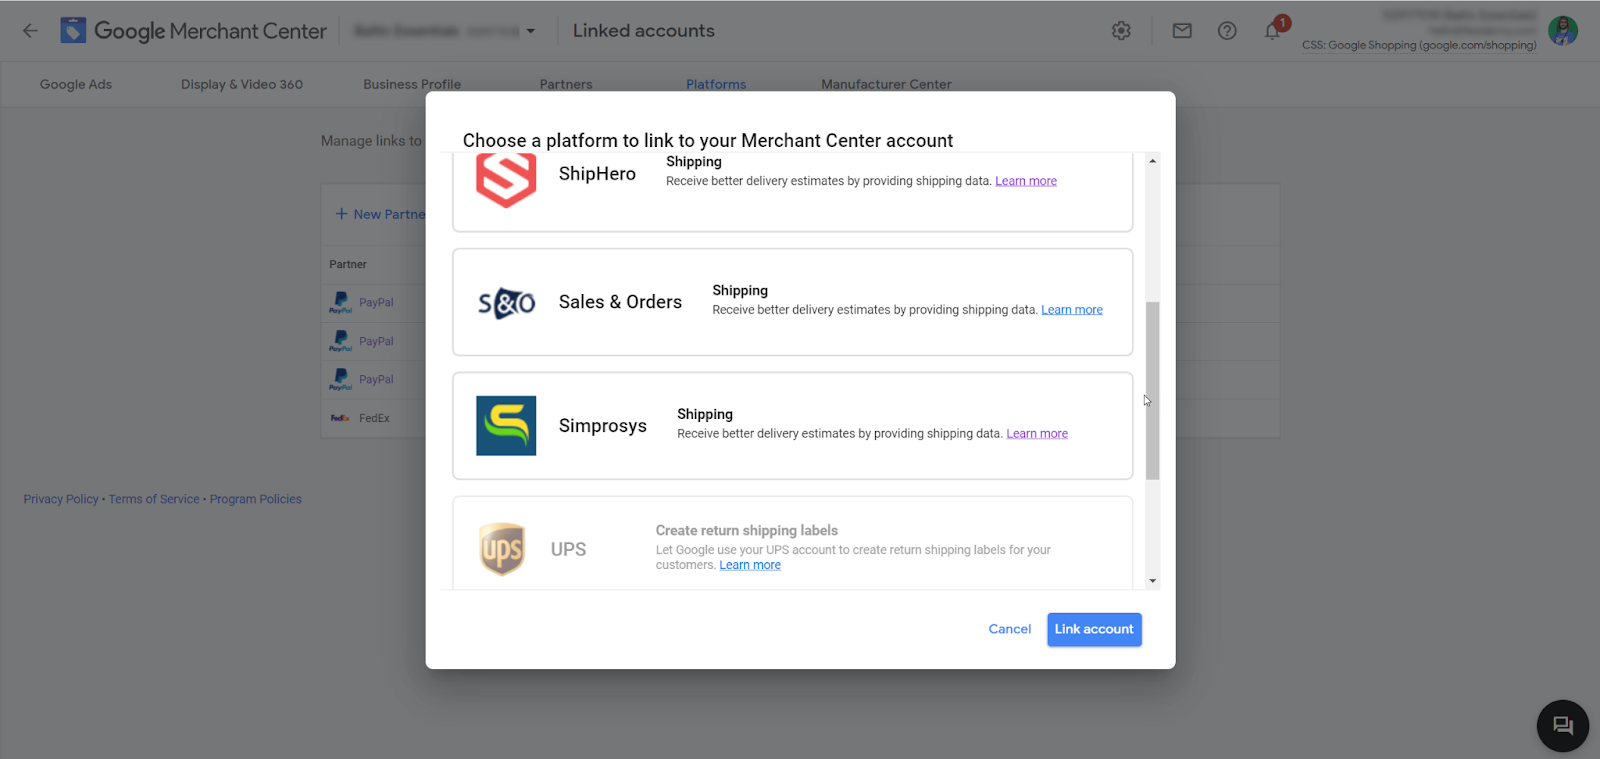This screenshot has height=759, width=1600.
Task: Click the Create return shipping labels heading
Action: tap(747, 531)
